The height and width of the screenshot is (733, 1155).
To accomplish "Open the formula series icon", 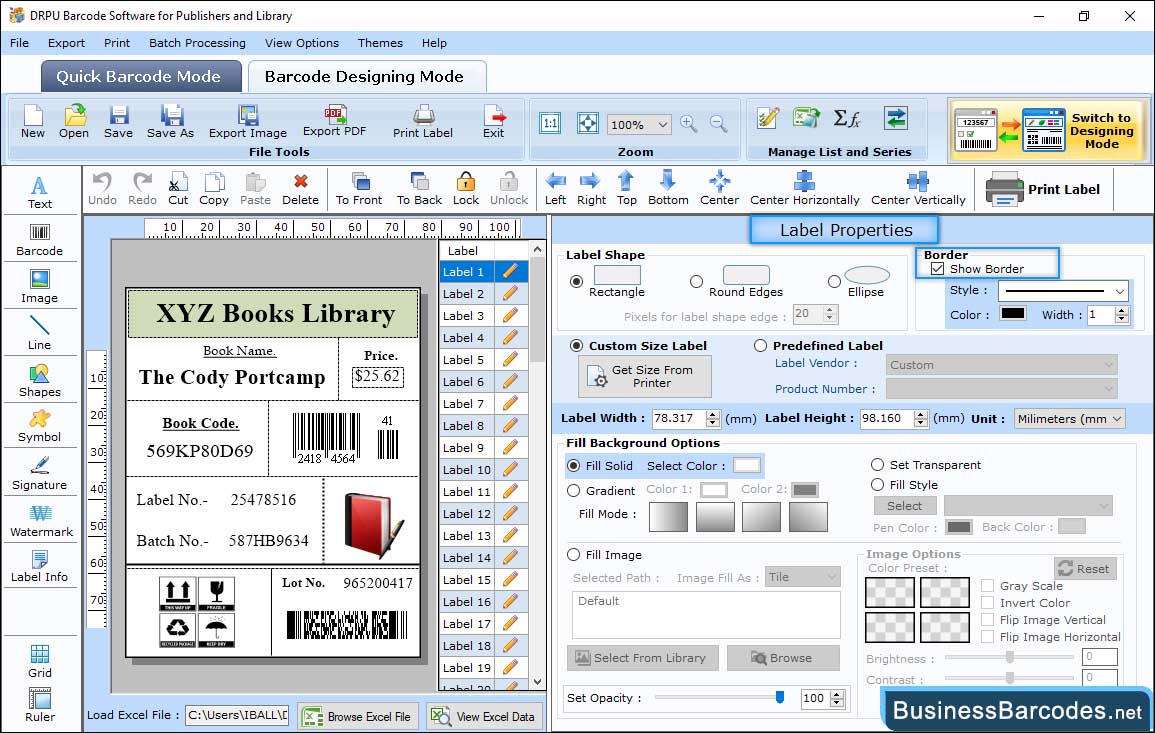I will (846, 118).
